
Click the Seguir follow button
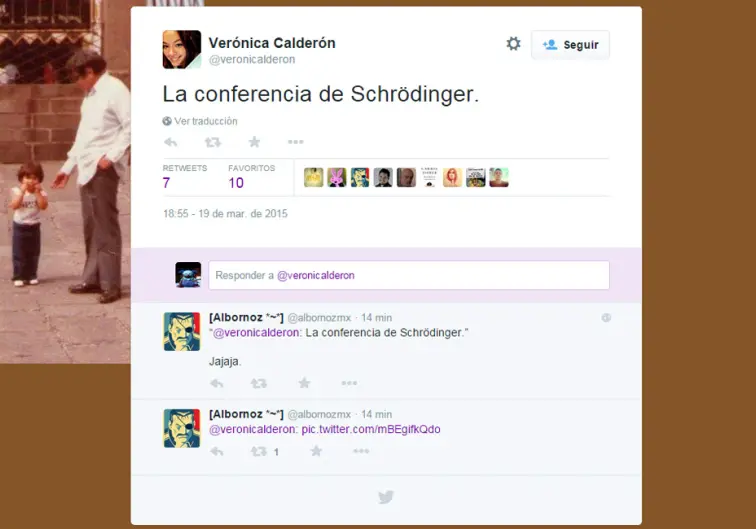pyautogui.click(x=570, y=45)
